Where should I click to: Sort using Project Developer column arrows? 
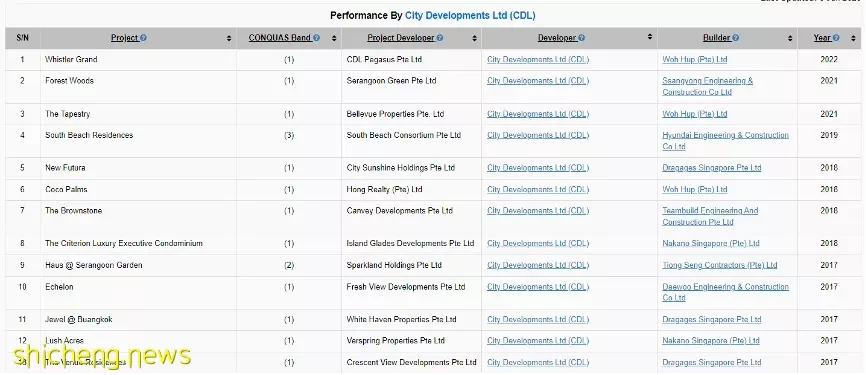pos(474,38)
